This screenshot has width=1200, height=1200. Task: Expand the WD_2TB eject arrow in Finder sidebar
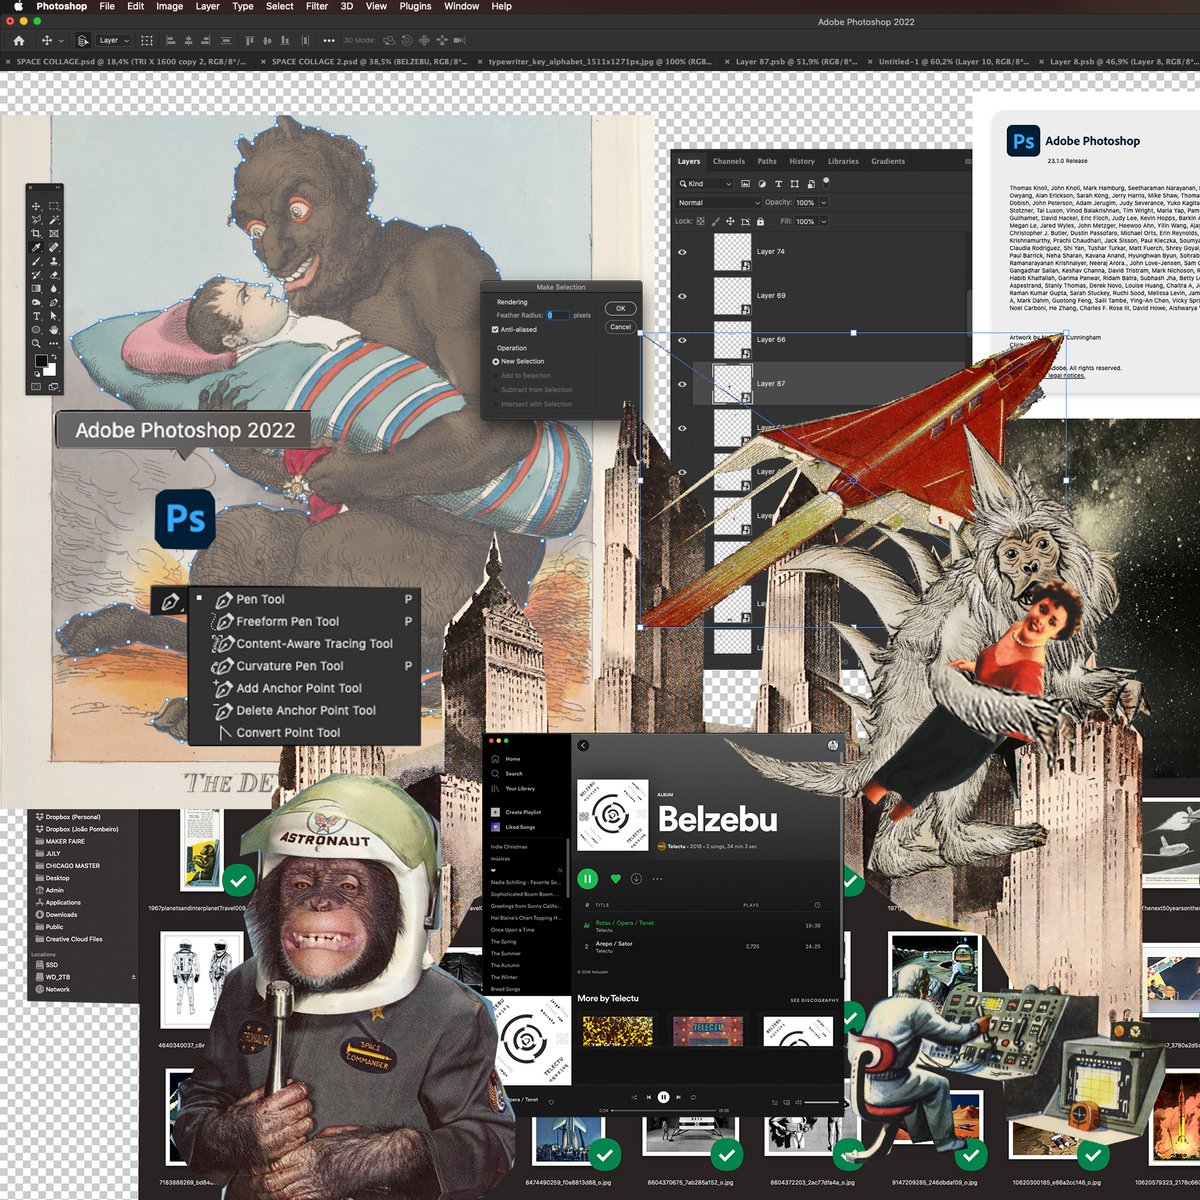133,977
